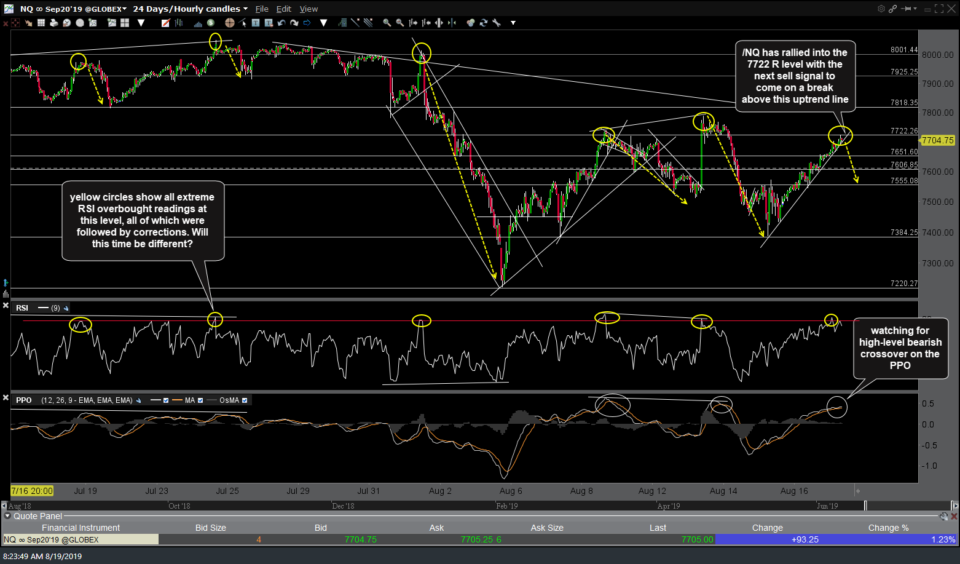Click the Ask column header

[437, 528]
